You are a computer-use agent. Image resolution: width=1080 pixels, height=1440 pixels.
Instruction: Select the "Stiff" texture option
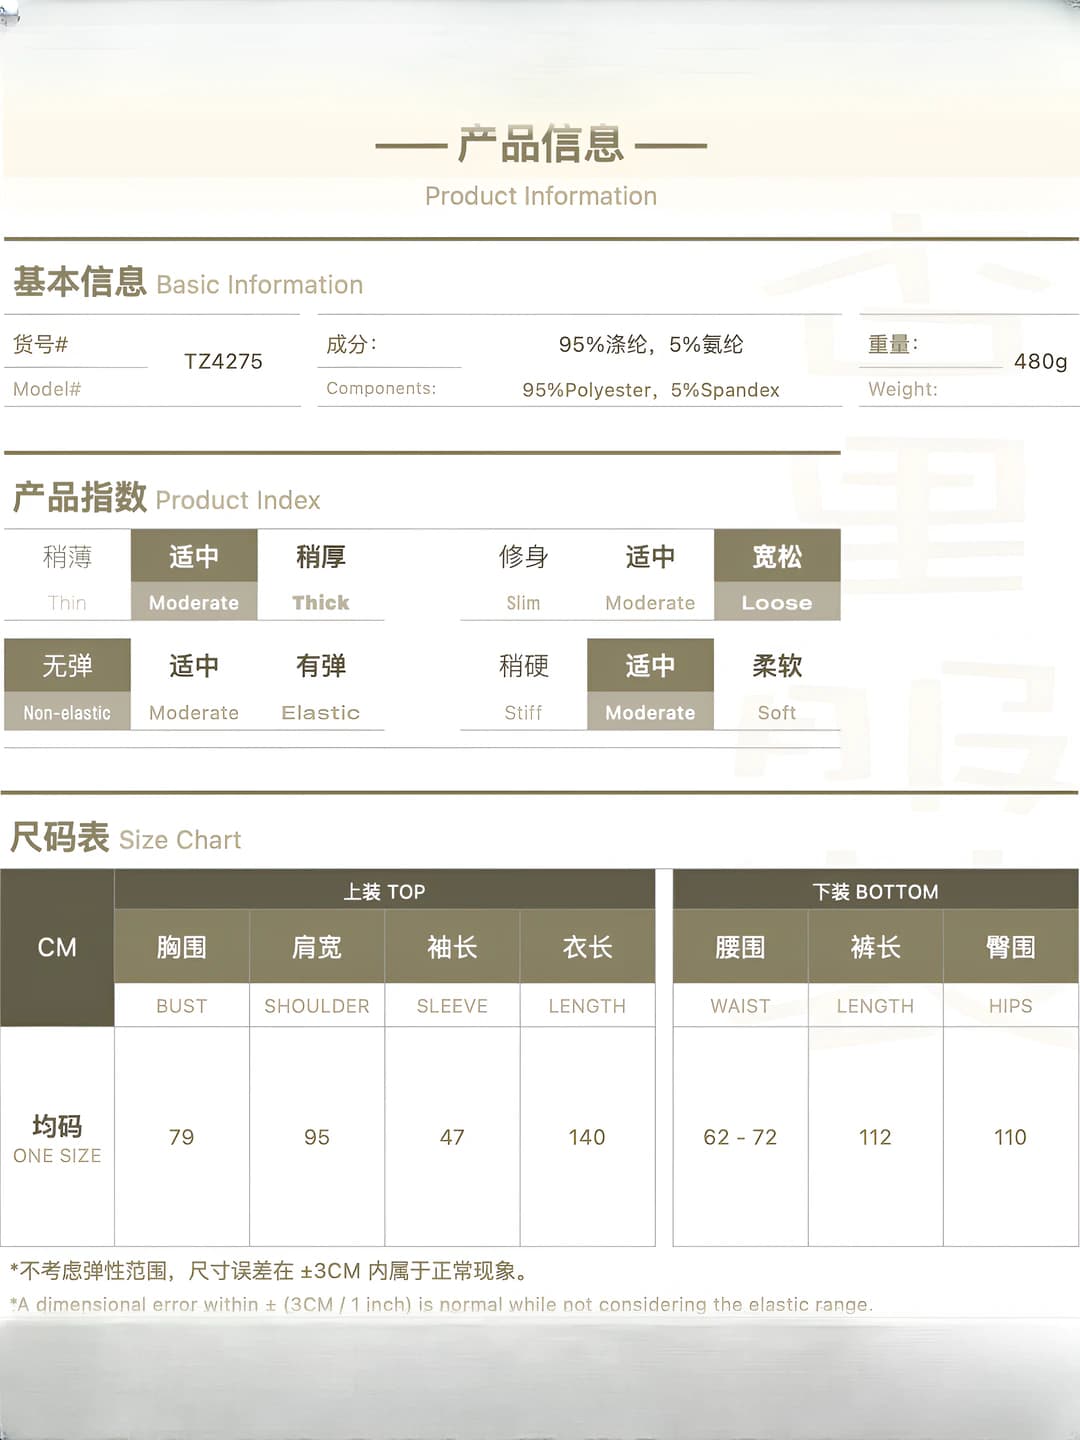click(x=523, y=713)
